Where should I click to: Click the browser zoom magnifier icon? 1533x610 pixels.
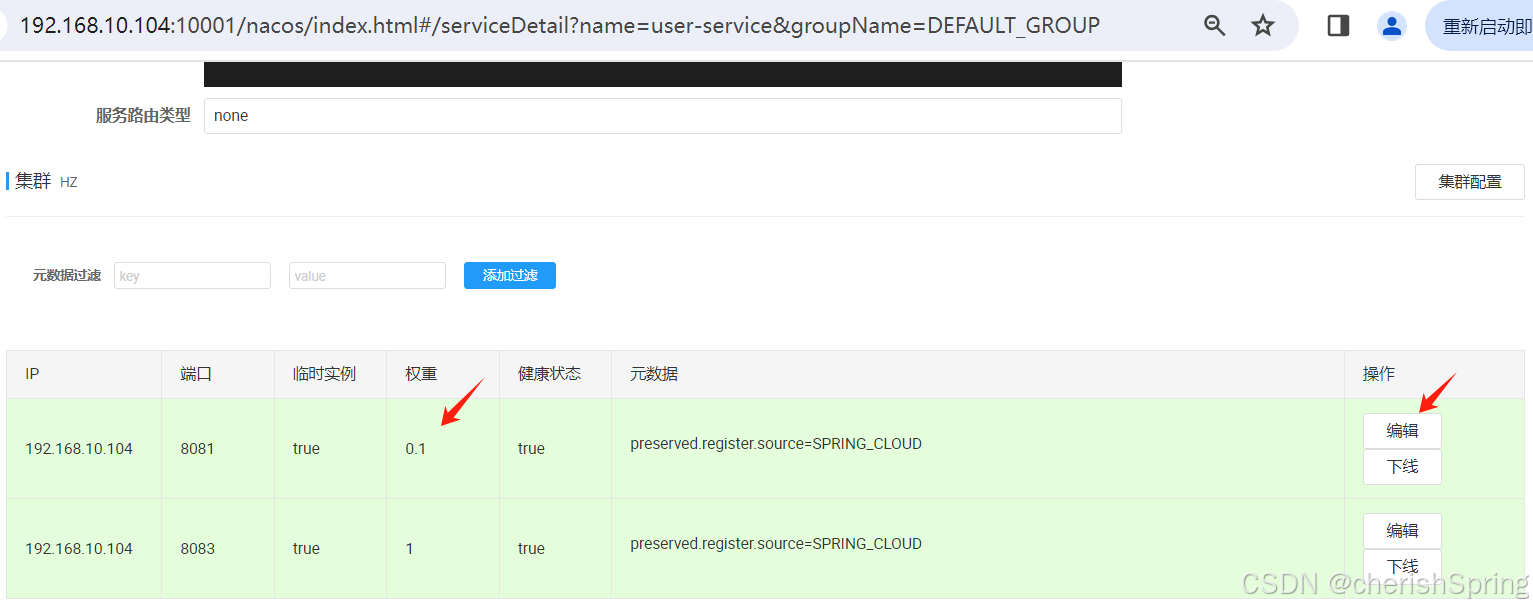click(1214, 26)
